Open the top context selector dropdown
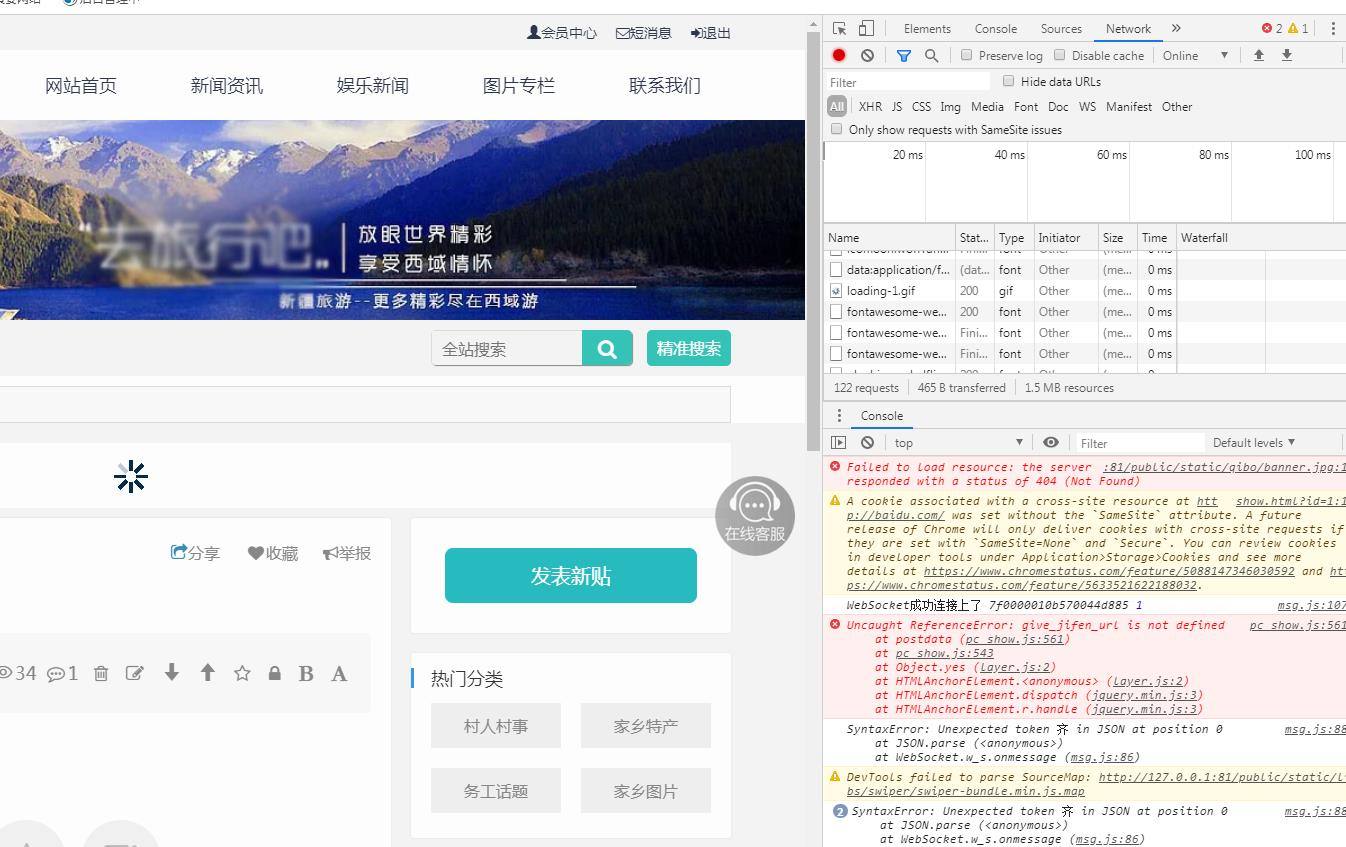The image size is (1346, 847). pos(958,443)
